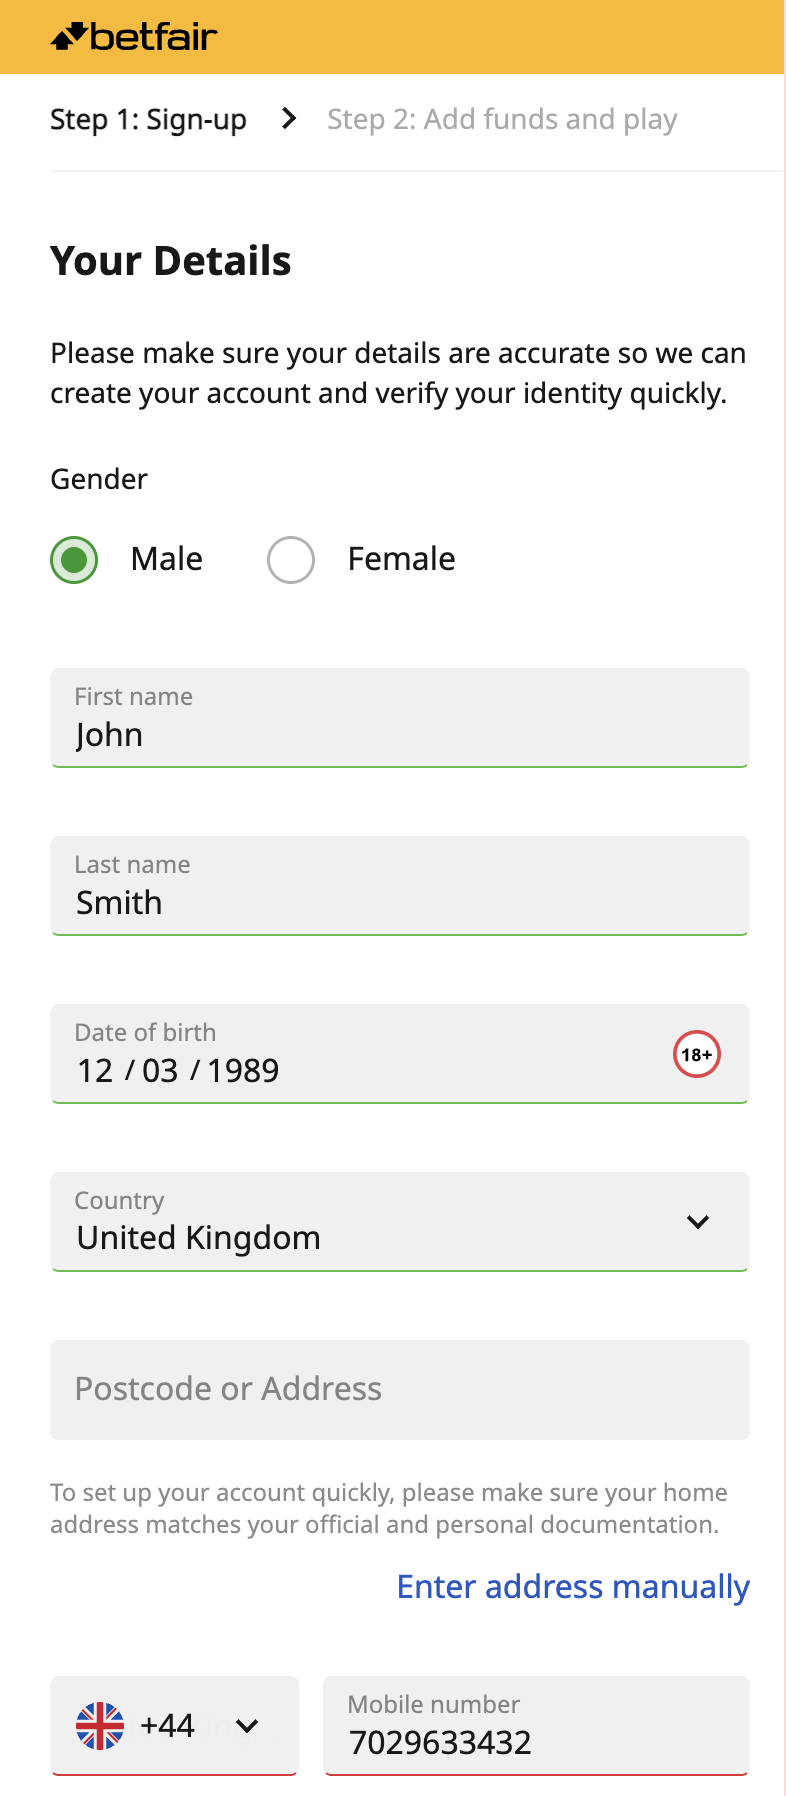Click the Country dropdown chevron arrow
This screenshot has height=1796, width=786.
click(x=698, y=1222)
